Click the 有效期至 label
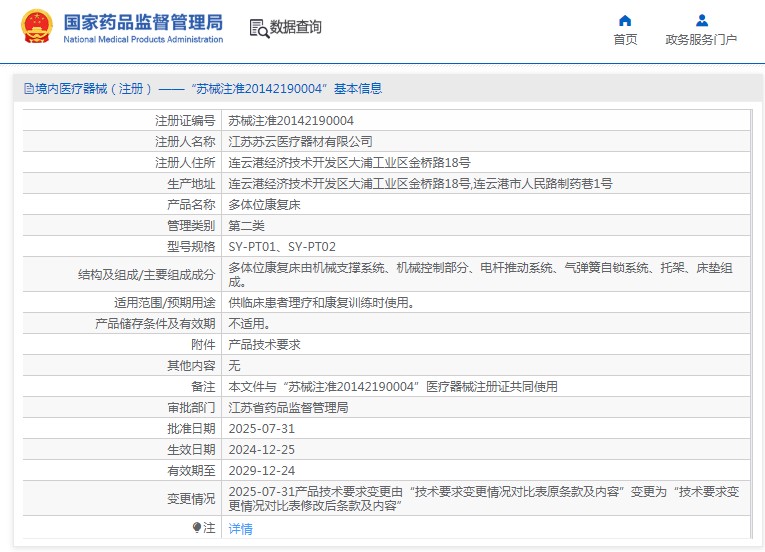Image resolution: width=765 pixels, height=552 pixels. point(191,470)
